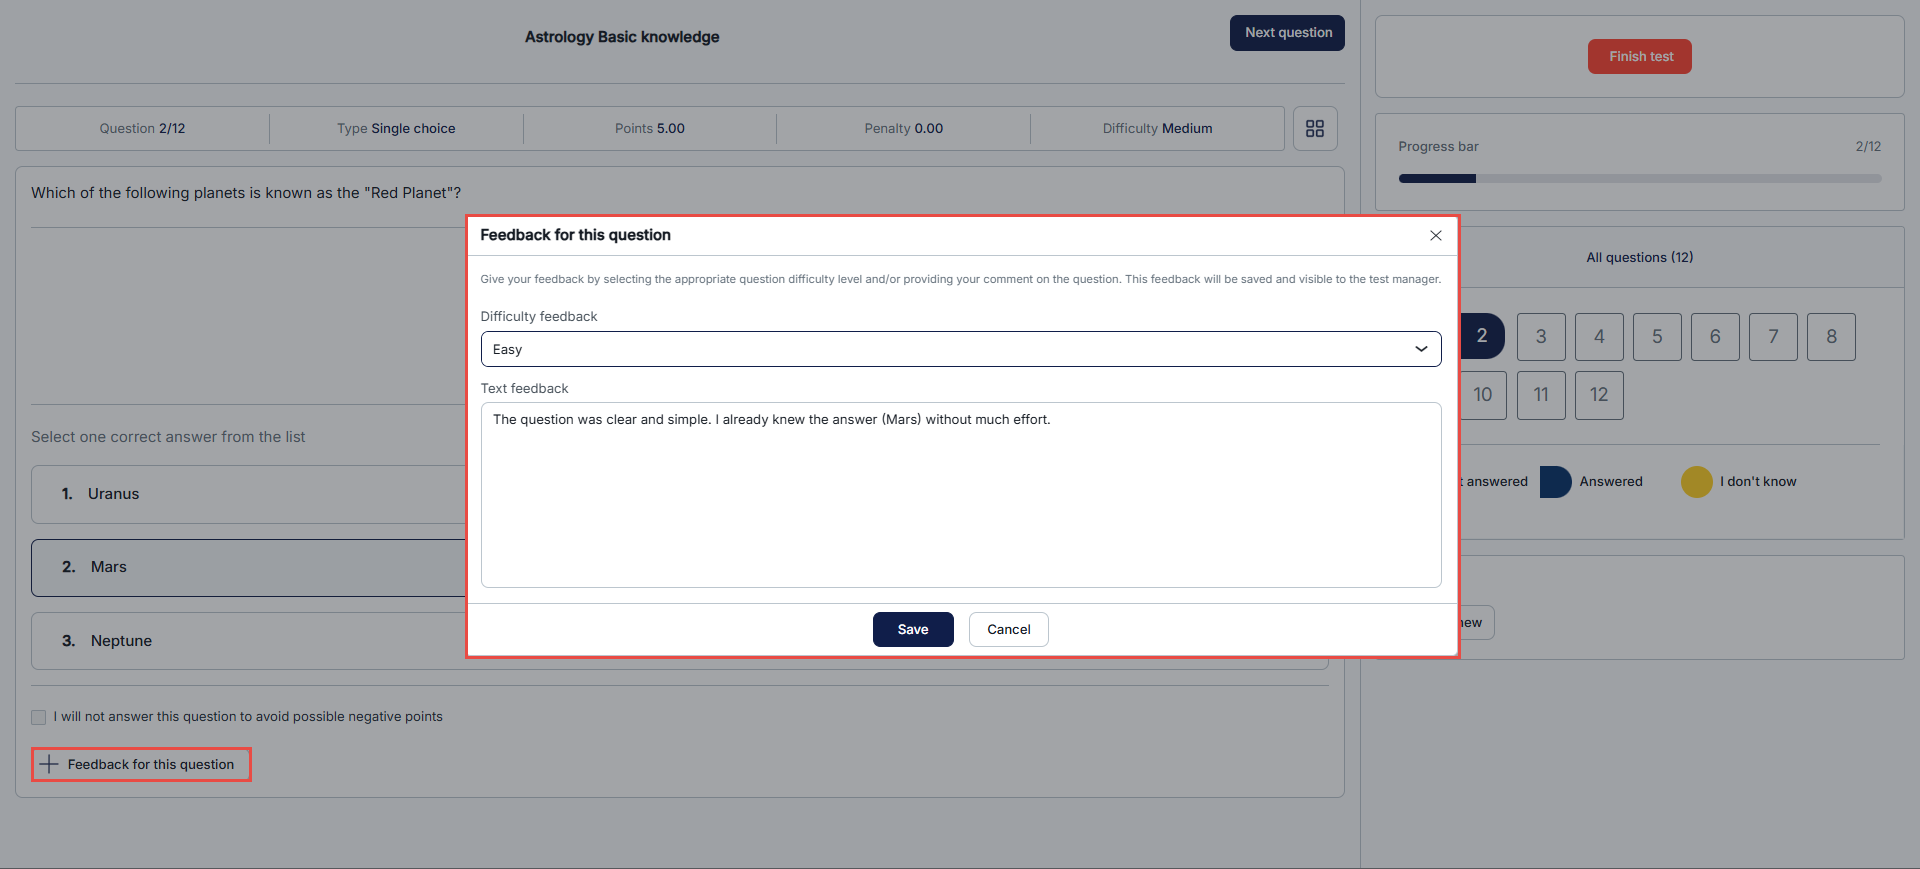Click the blue Answered legend indicator
This screenshot has height=869, width=1920.
point(1555,482)
